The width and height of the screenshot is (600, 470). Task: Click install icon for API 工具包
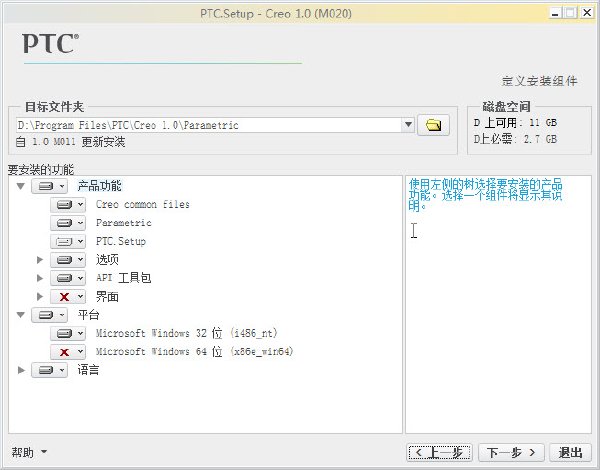click(68, 278)
